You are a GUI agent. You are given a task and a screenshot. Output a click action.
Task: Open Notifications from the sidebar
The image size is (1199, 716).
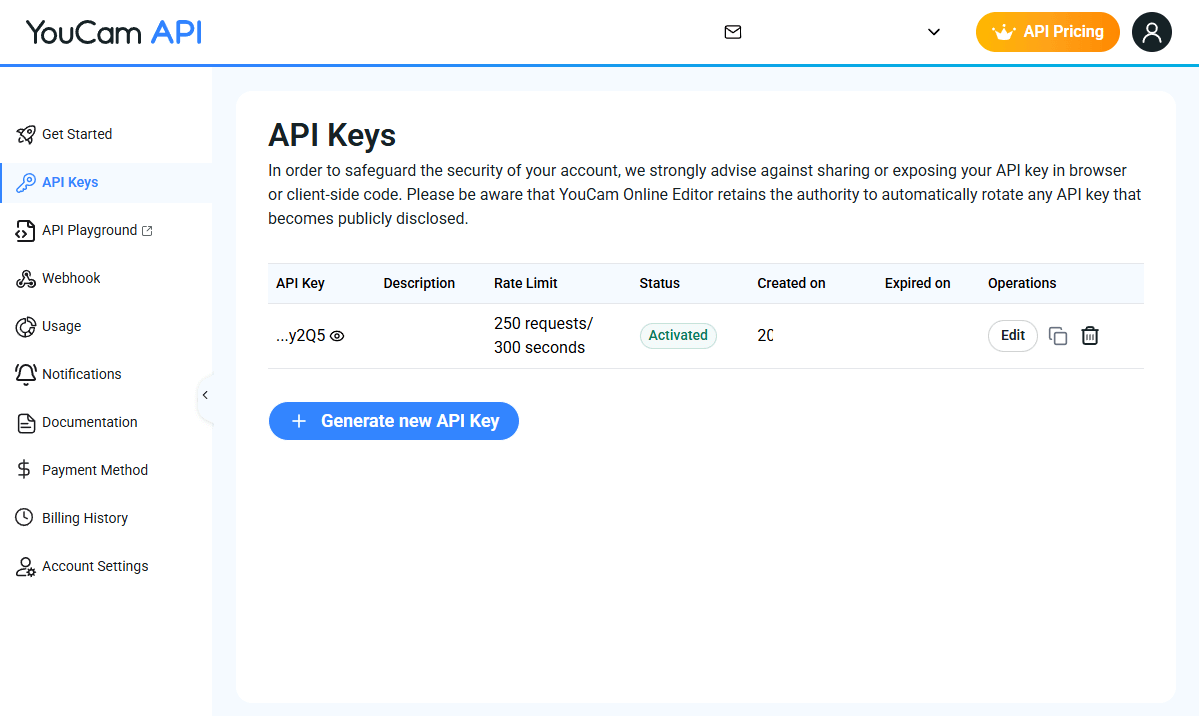[79, 374]
